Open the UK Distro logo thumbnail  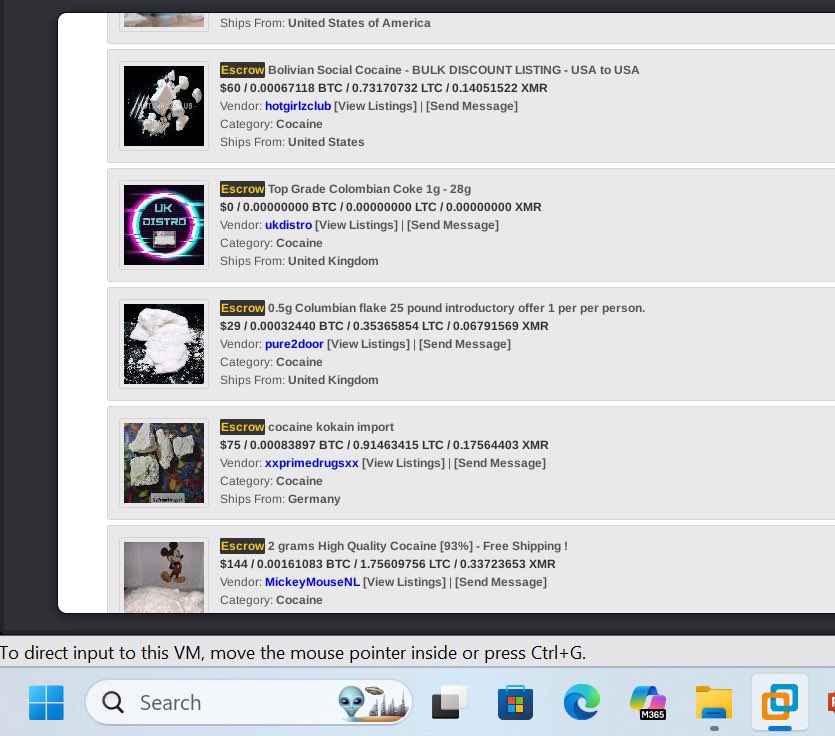[x=164, y=225]
